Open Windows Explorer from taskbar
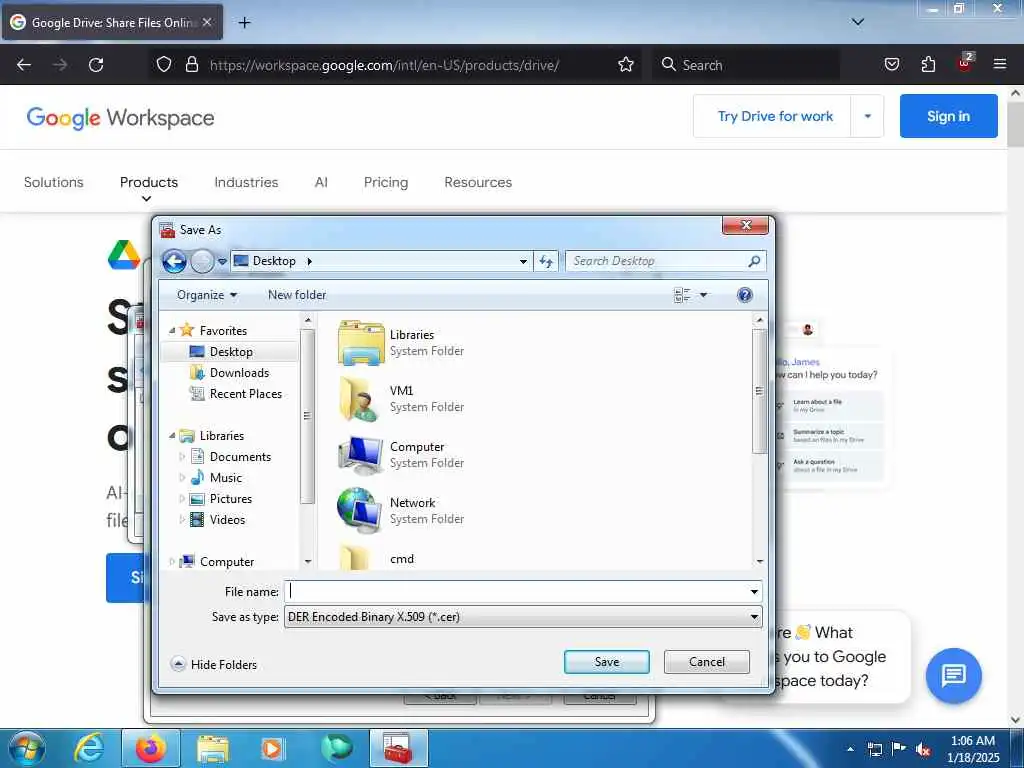This screenshot has width=1024, height=768. (x=213, y=748)
